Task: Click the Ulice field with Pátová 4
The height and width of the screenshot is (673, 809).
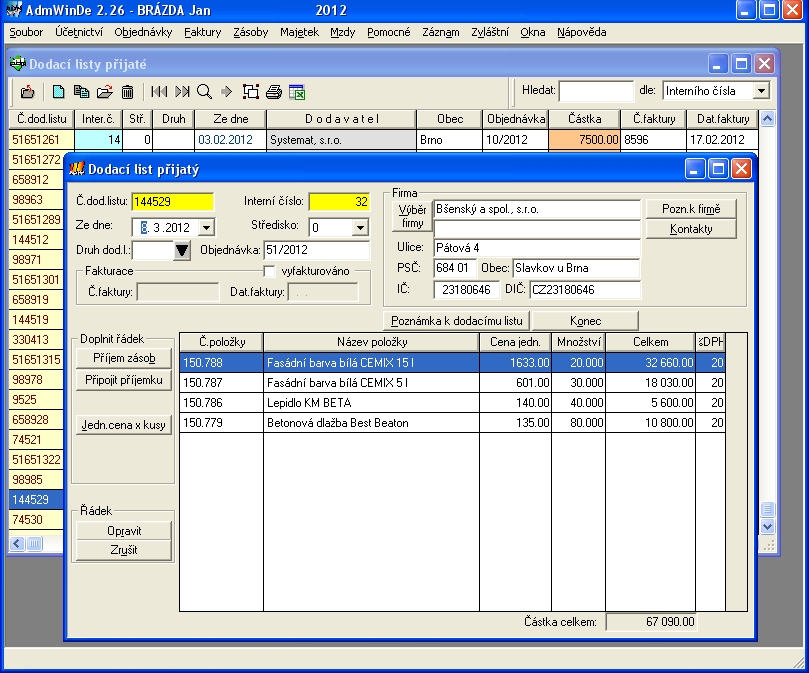Action: tap(537, 248)
